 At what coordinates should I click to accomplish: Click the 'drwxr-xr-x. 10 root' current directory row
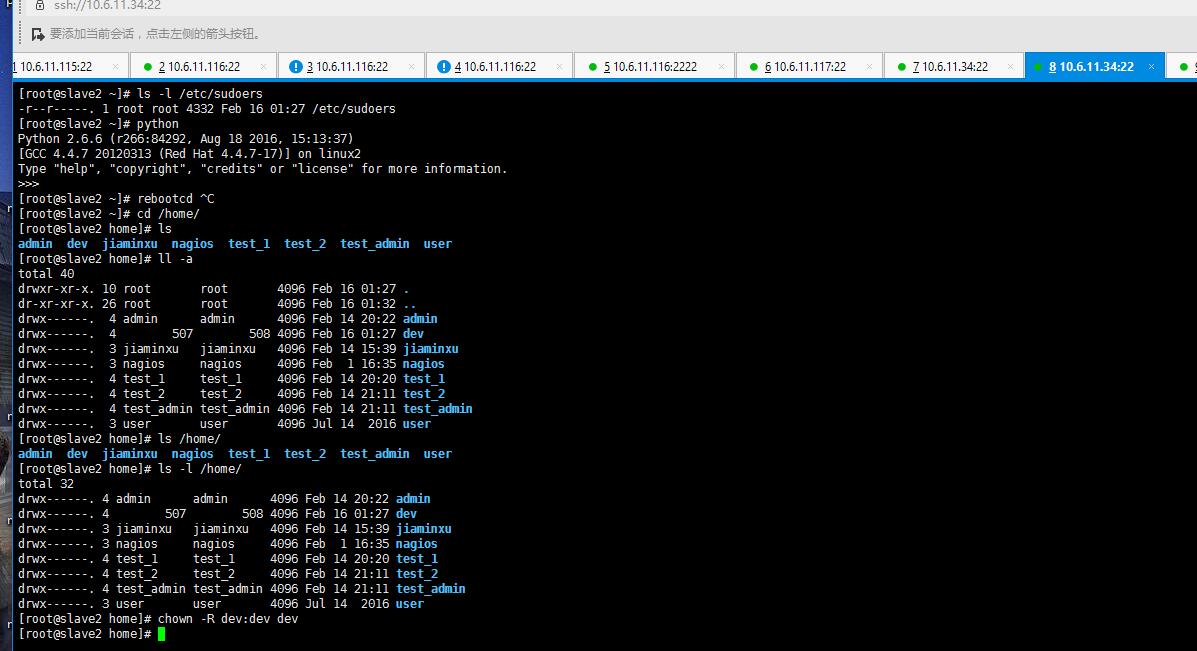[x=214, y=288]
